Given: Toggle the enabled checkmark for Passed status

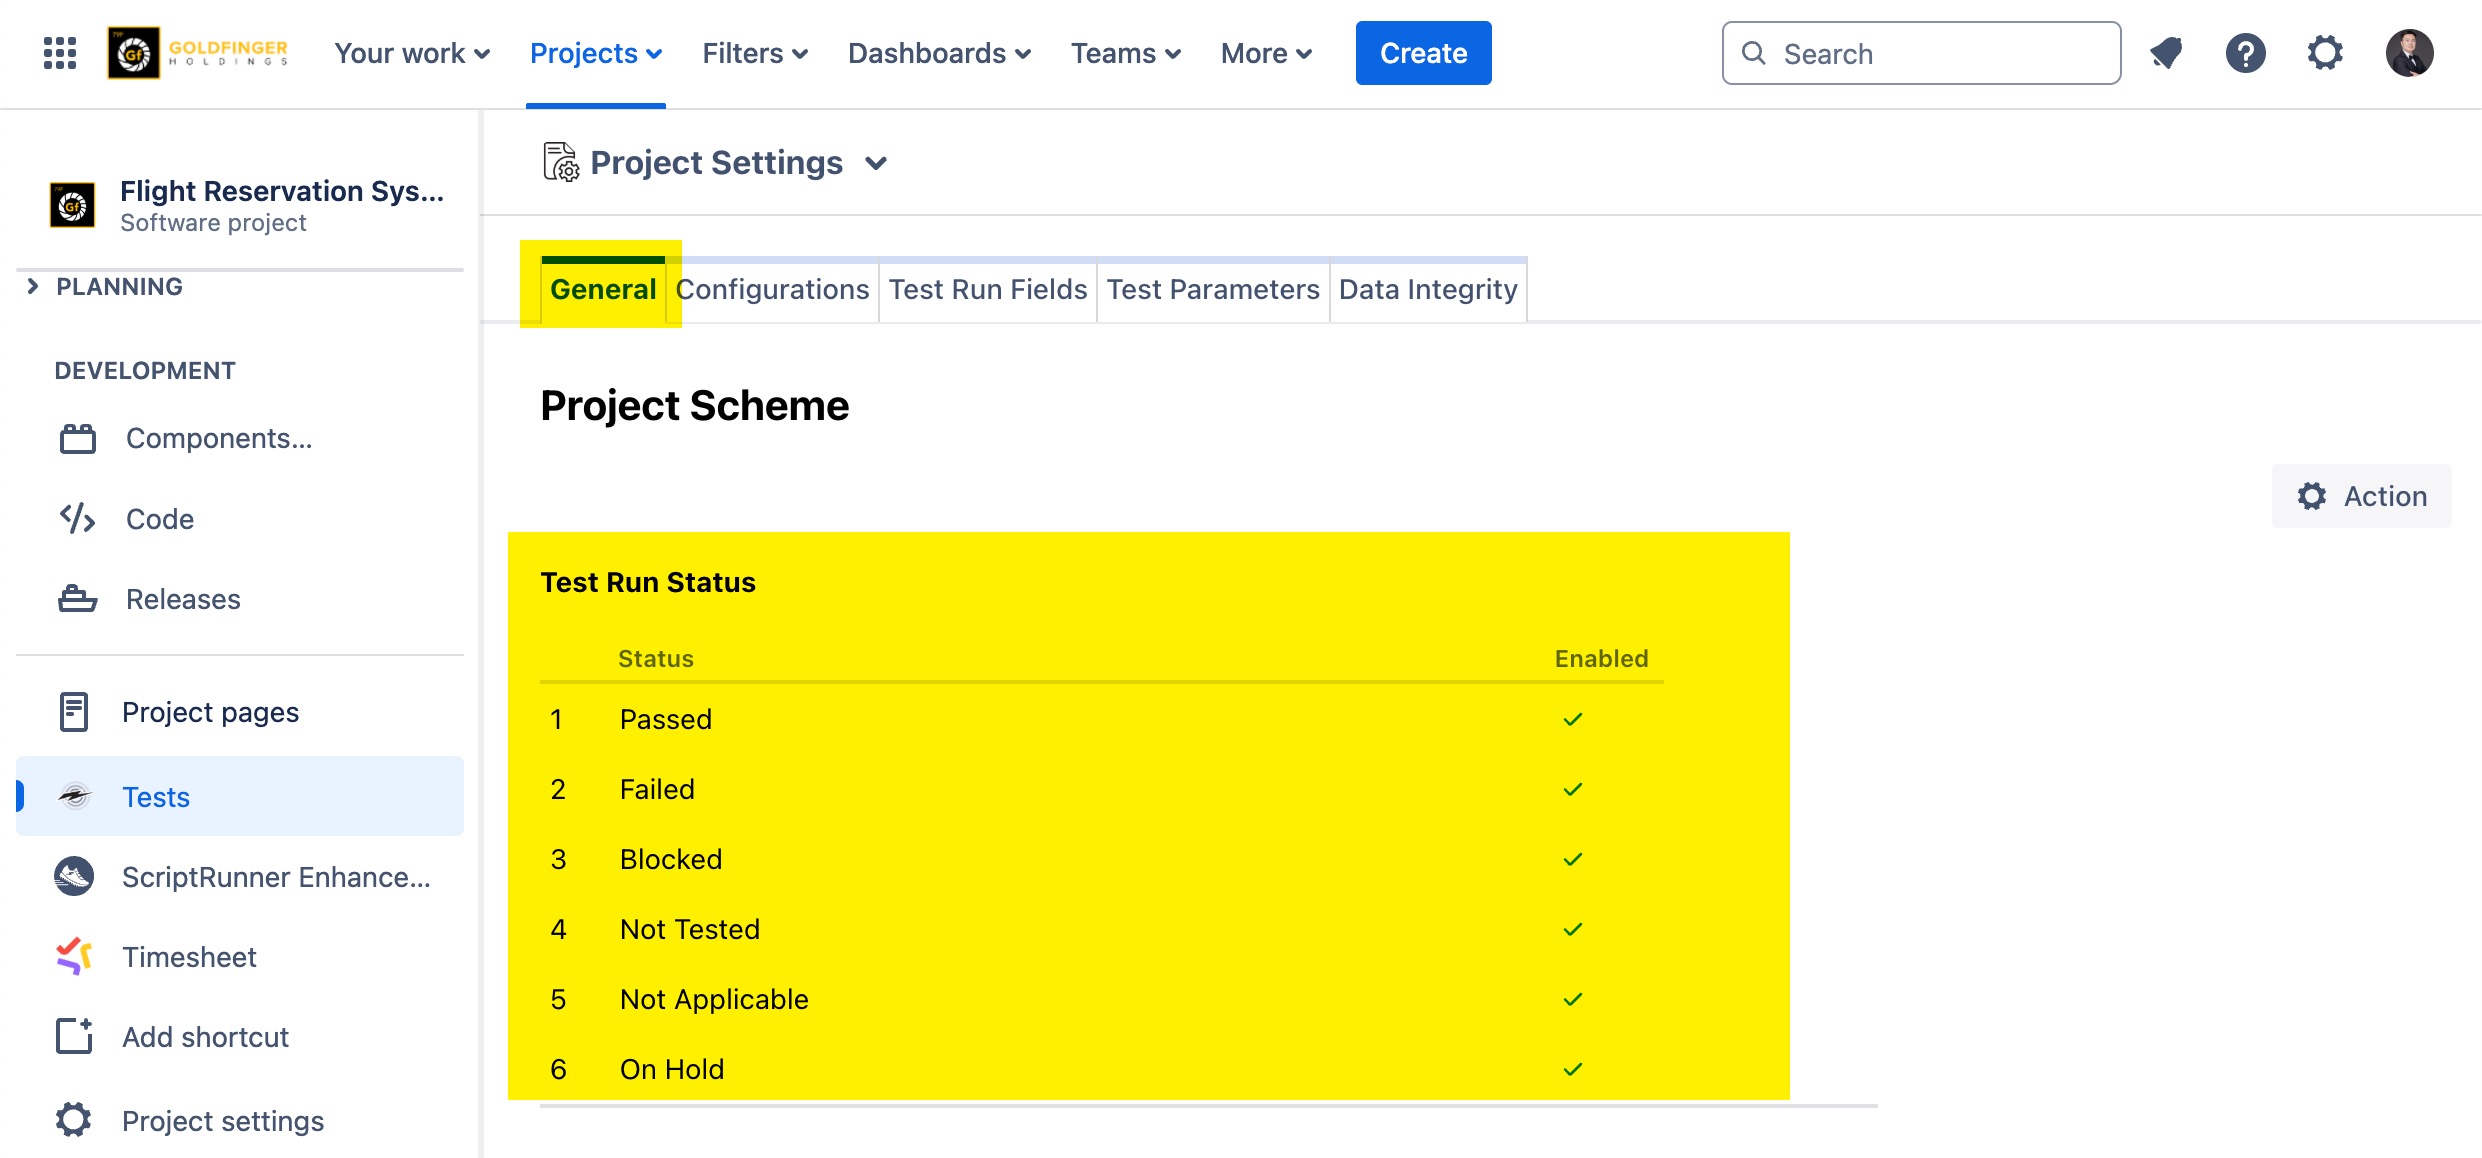Looking at the screenshot, I should coord(1573,719).
